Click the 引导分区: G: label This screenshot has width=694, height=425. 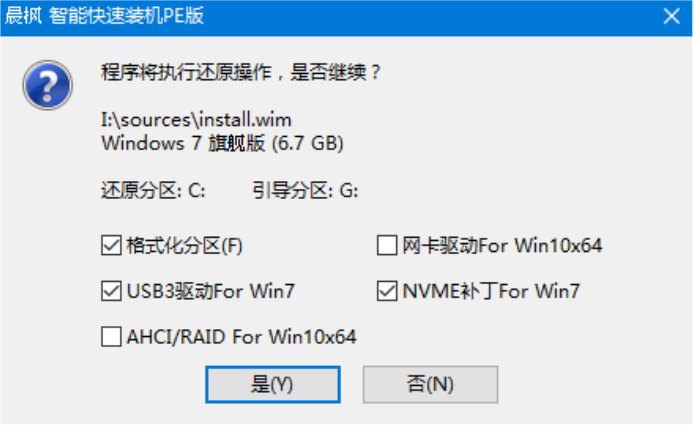coord(305,191)
